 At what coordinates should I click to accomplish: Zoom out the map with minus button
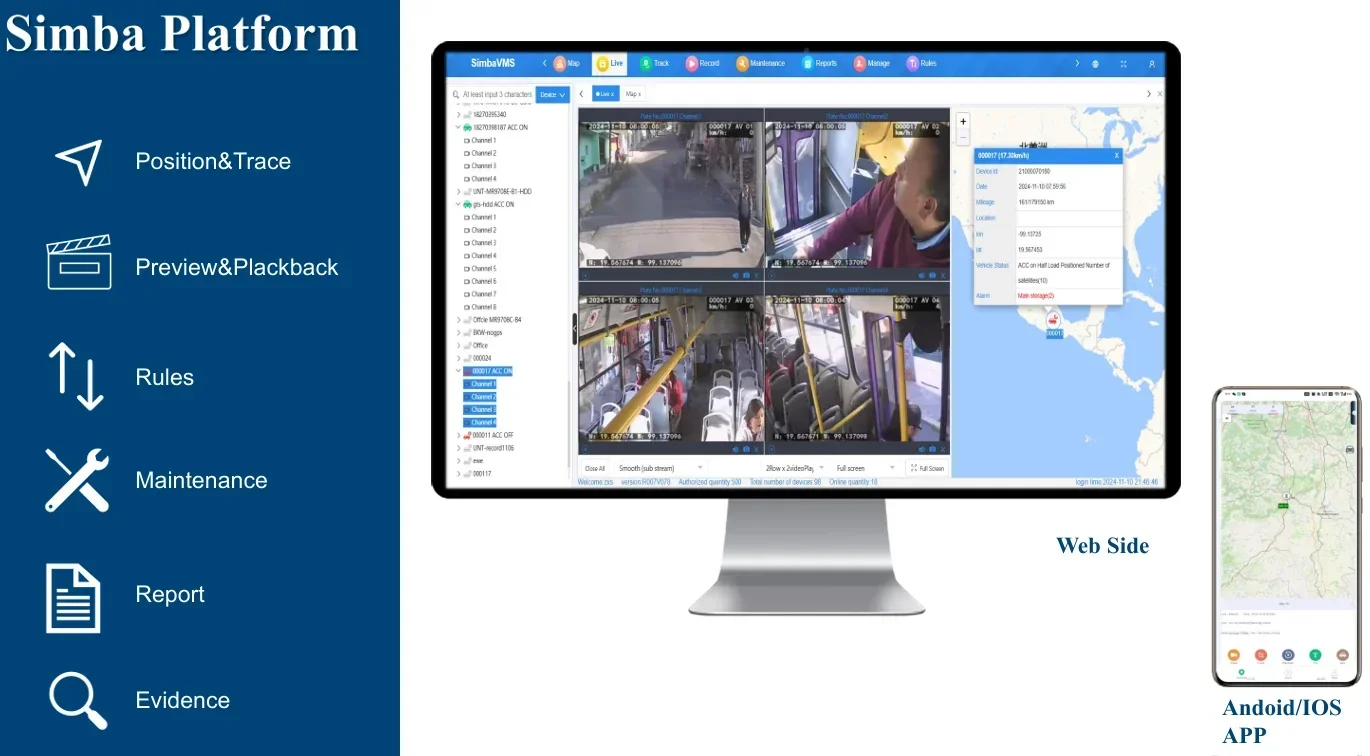(963, 137)
